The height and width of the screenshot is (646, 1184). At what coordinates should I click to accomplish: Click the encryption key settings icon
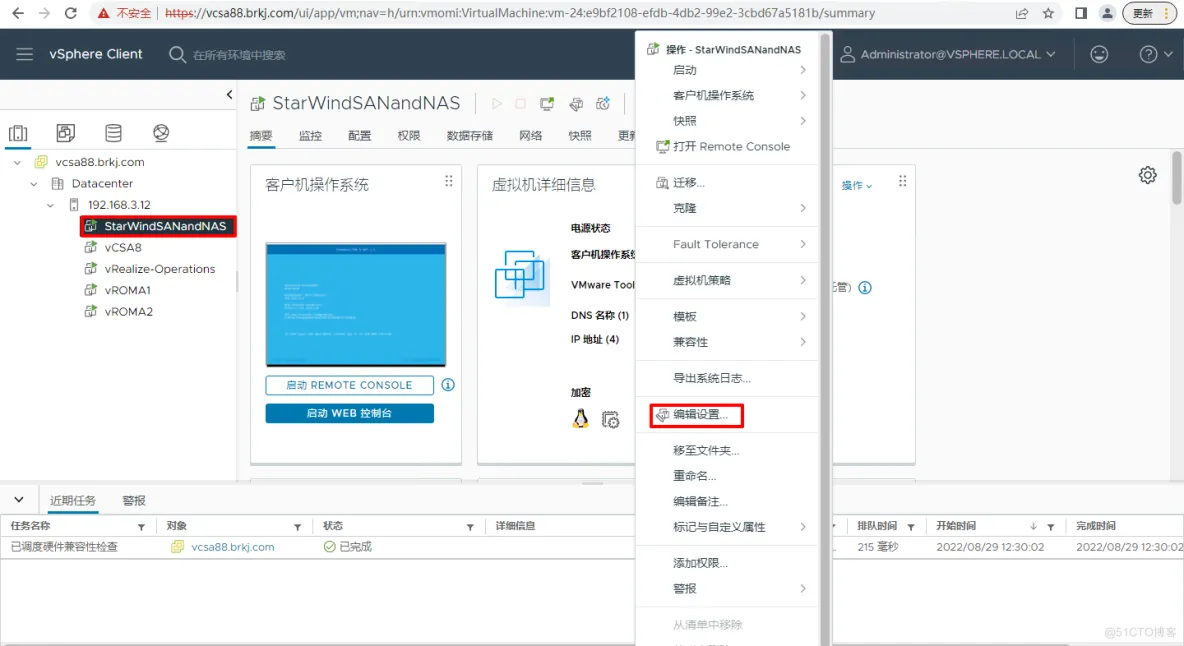click(610, 420)
